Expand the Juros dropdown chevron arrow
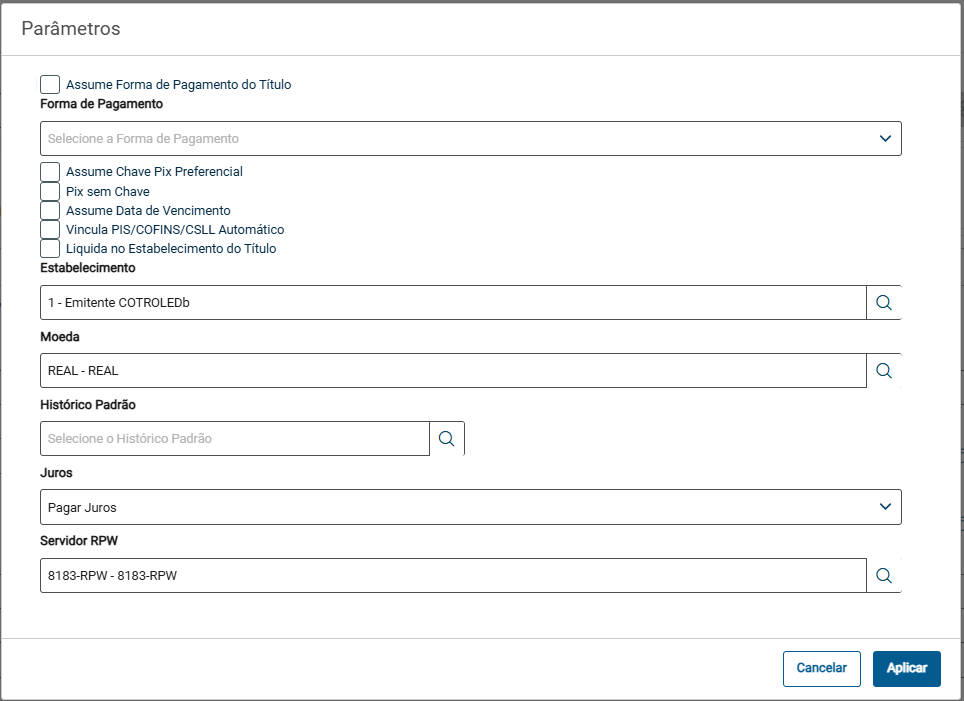This screenshot has width=964, height=701. pos(884,507)
